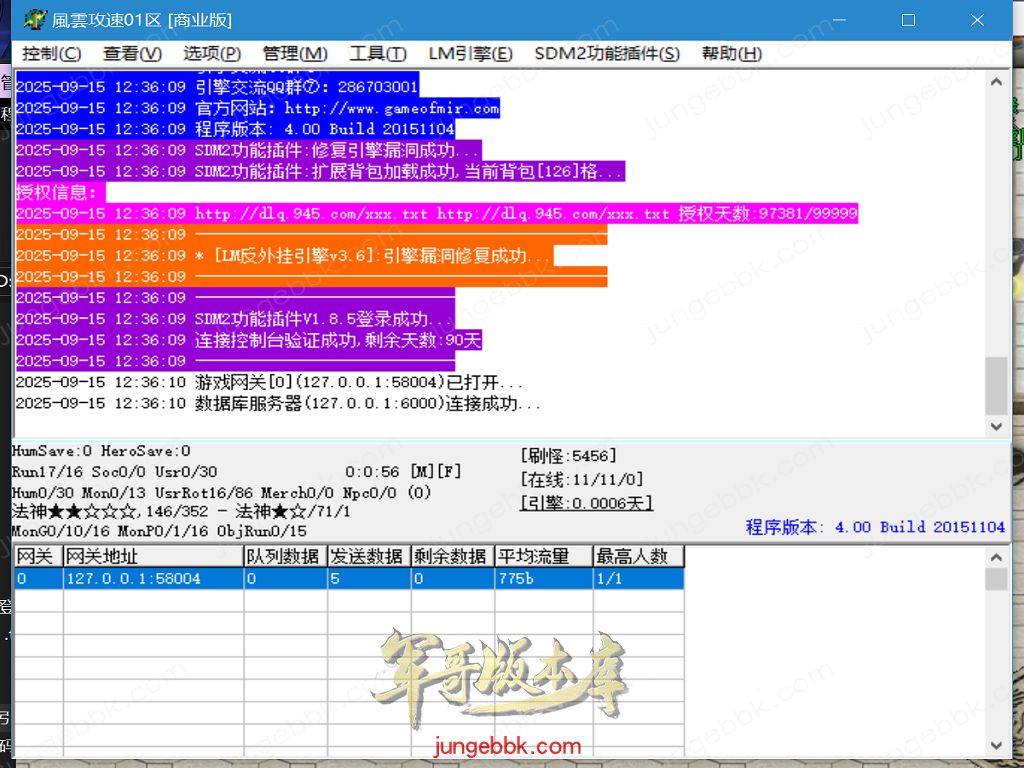Open the 查看(V) menu
1024x768 pixels.
click(132, 54)
